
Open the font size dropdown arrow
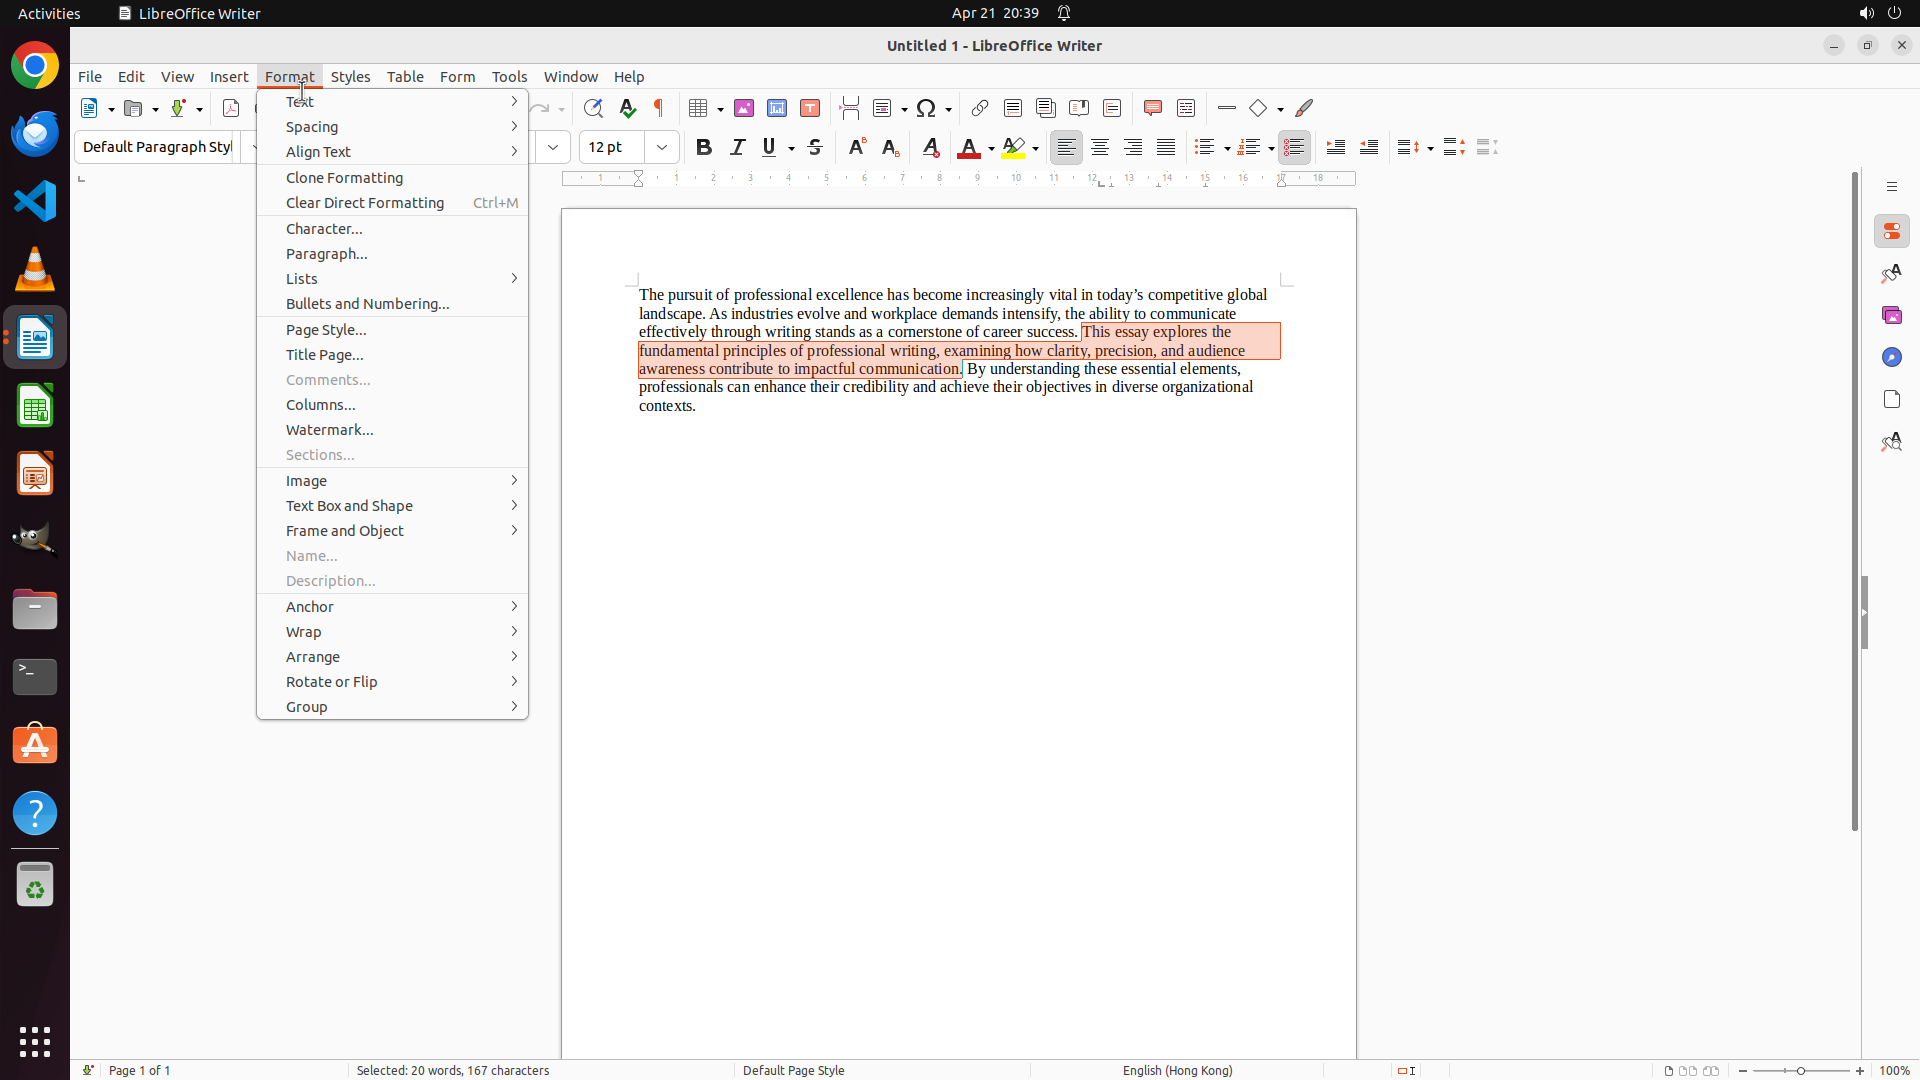click(x=662, y=147)
